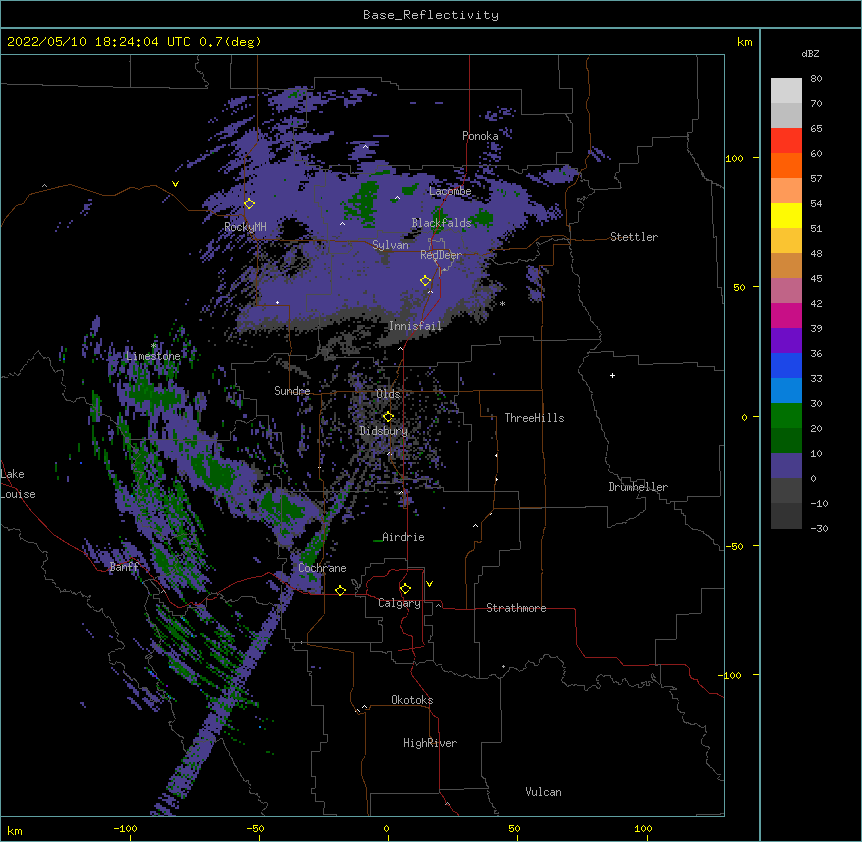Click the Ponoka city label
The width and height of the screenshot is (862, 842).
coord(480,136)
